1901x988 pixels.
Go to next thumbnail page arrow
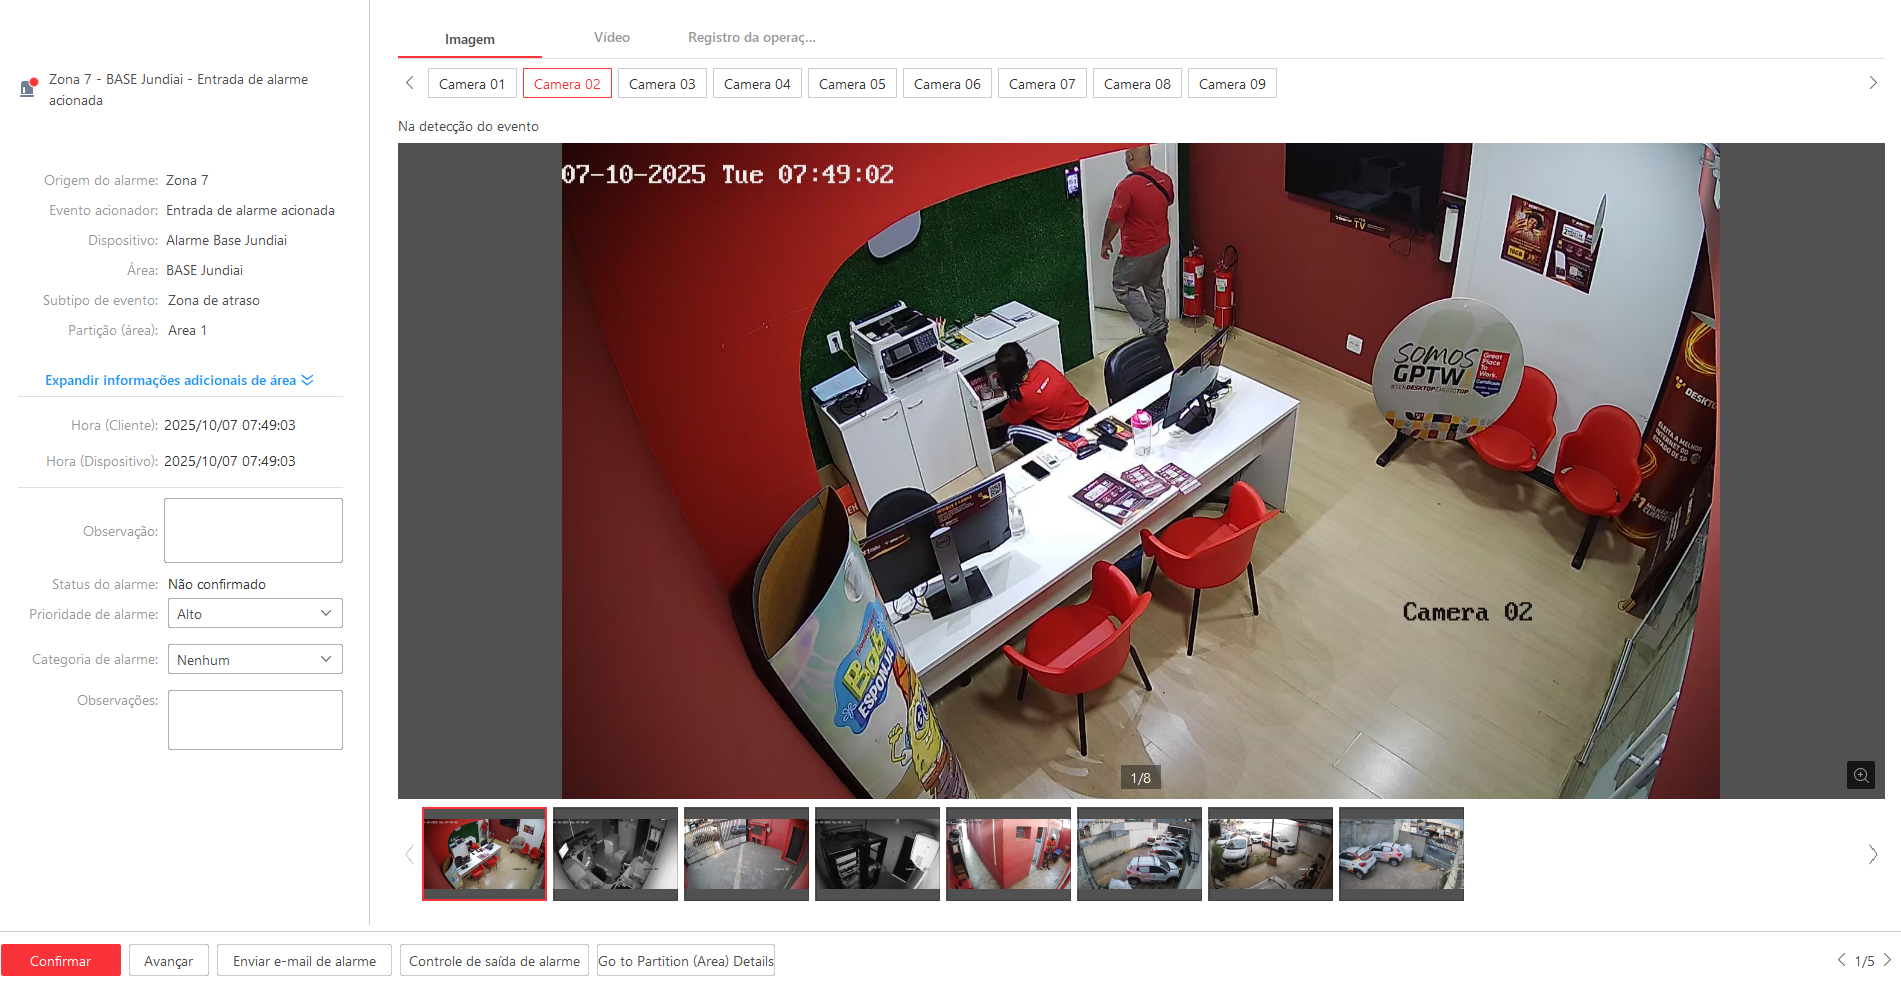(x=1872, y=854)
